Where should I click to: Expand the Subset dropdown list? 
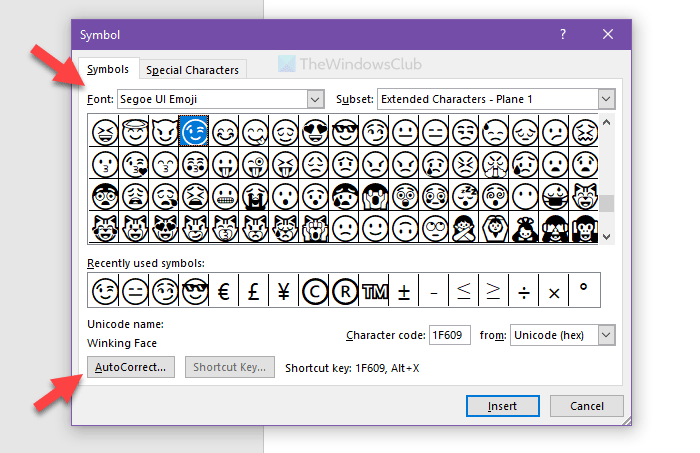click(605, 99)
